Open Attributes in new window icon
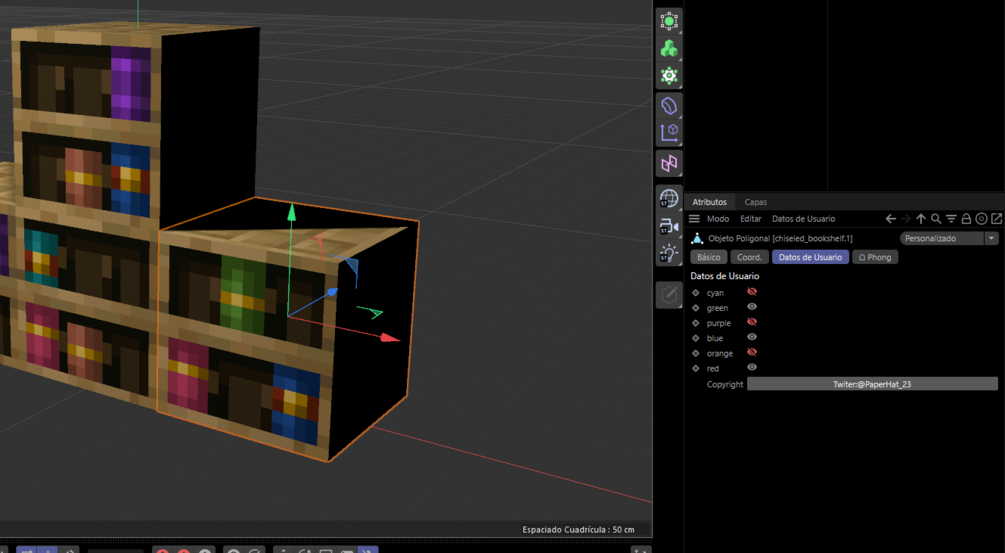The width and height of the screenshot is (1005, 553). point(997,219)
